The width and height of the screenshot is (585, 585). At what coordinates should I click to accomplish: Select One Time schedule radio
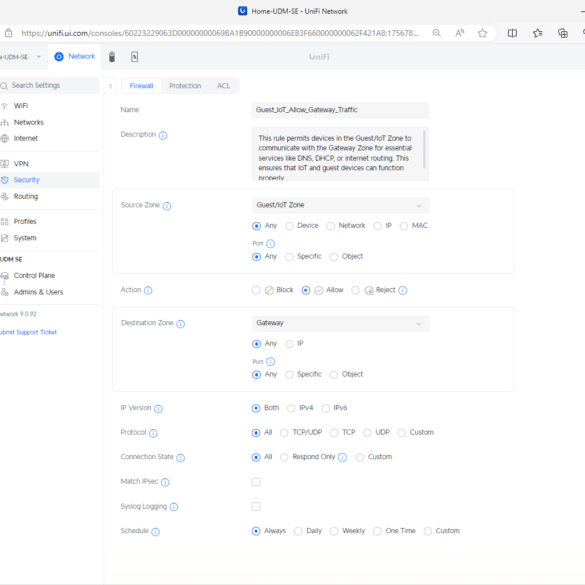[x=378, y=531]
